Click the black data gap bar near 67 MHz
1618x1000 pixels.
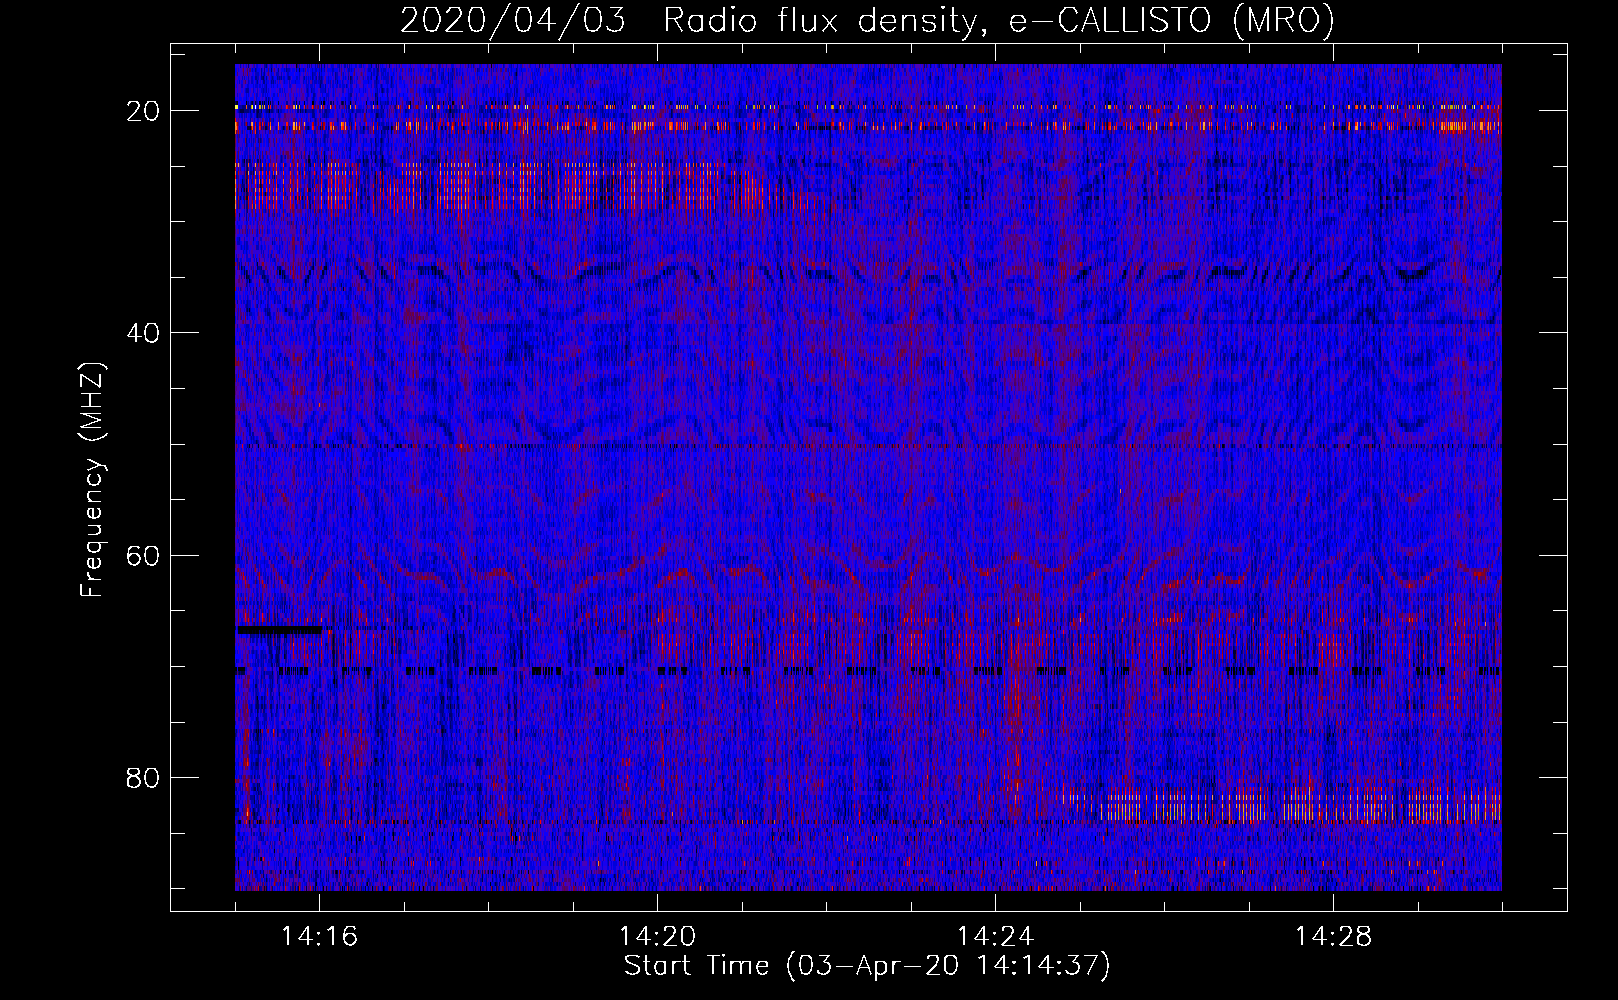pyautogui.click(x=279, y=630)
